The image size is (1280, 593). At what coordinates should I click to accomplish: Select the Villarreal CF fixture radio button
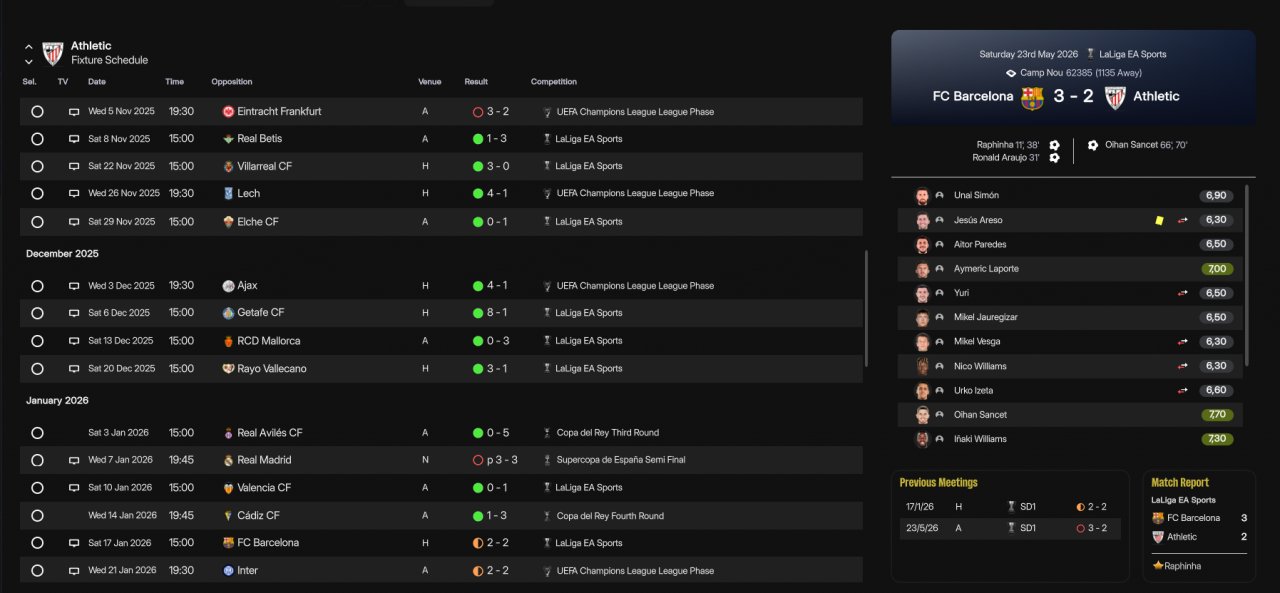tap(37, 166)
